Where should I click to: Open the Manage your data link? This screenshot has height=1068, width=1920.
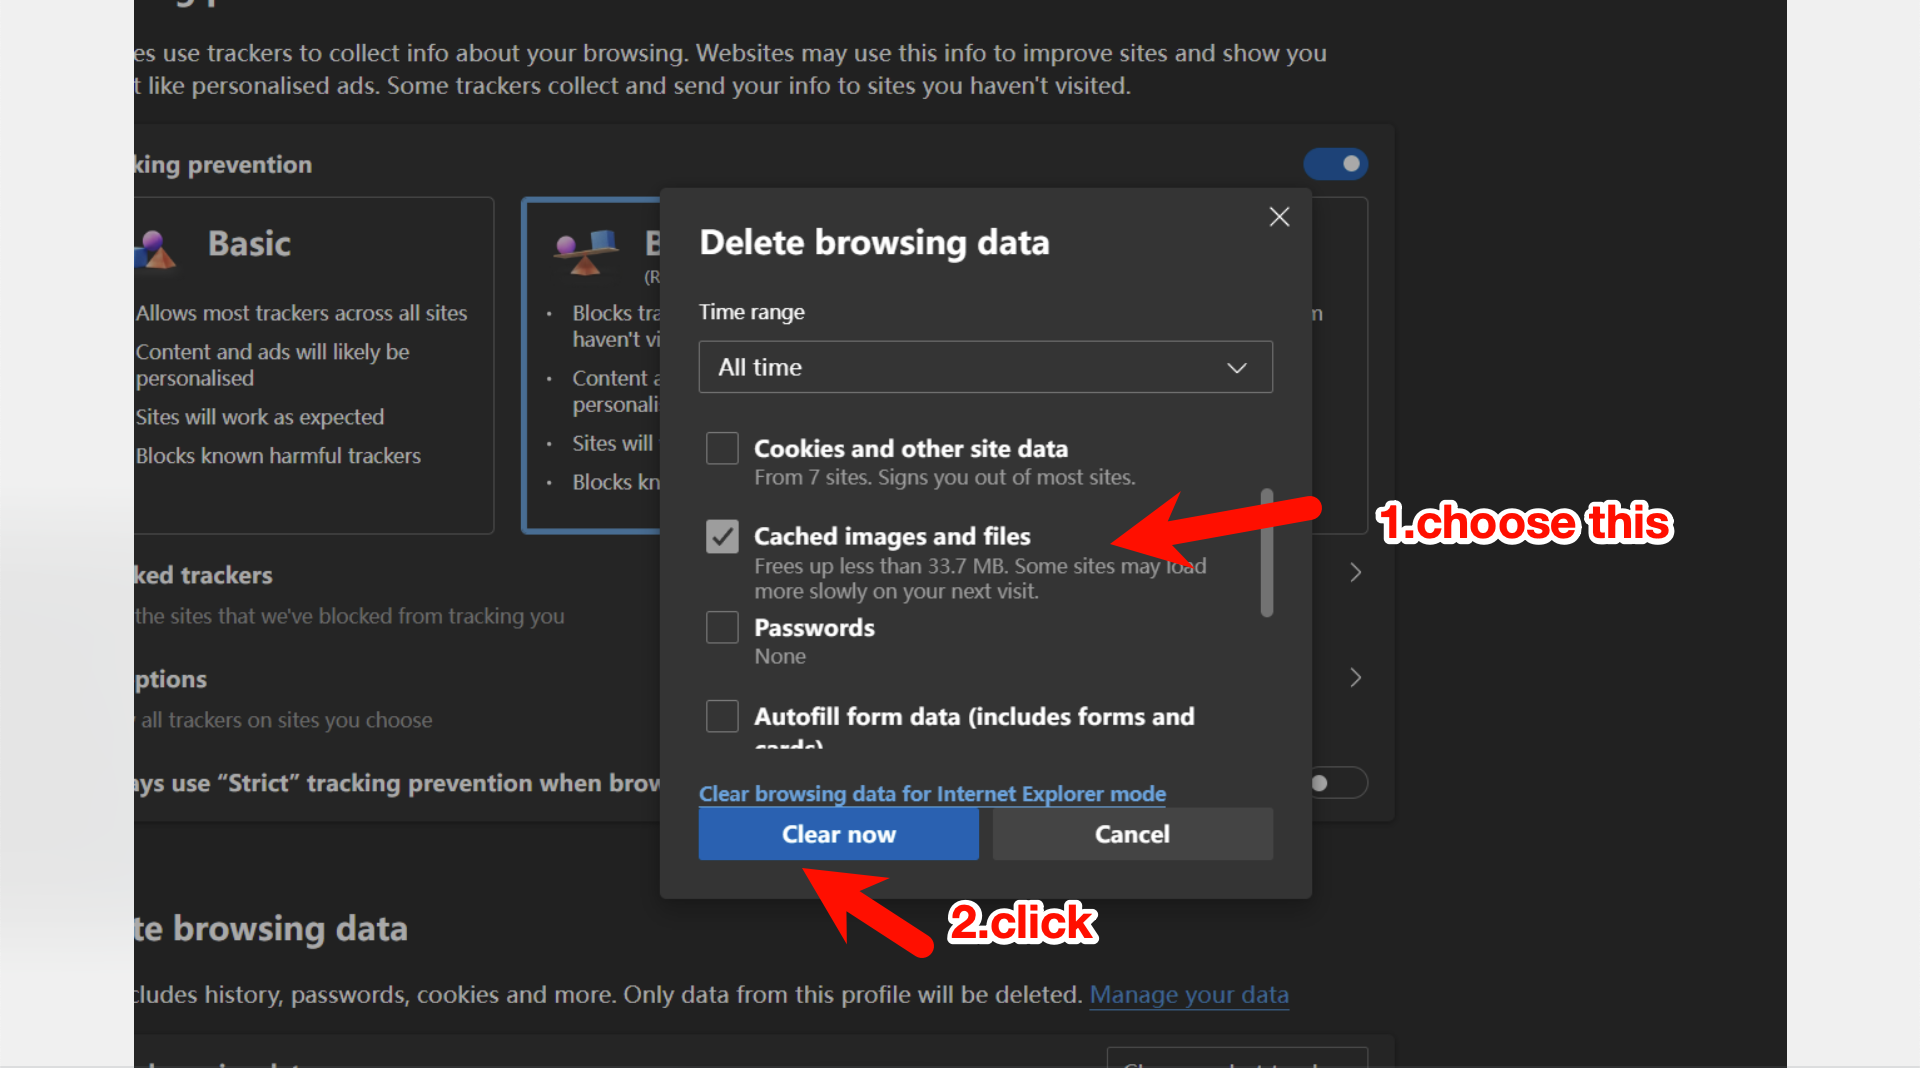[x=1188, y=995]
